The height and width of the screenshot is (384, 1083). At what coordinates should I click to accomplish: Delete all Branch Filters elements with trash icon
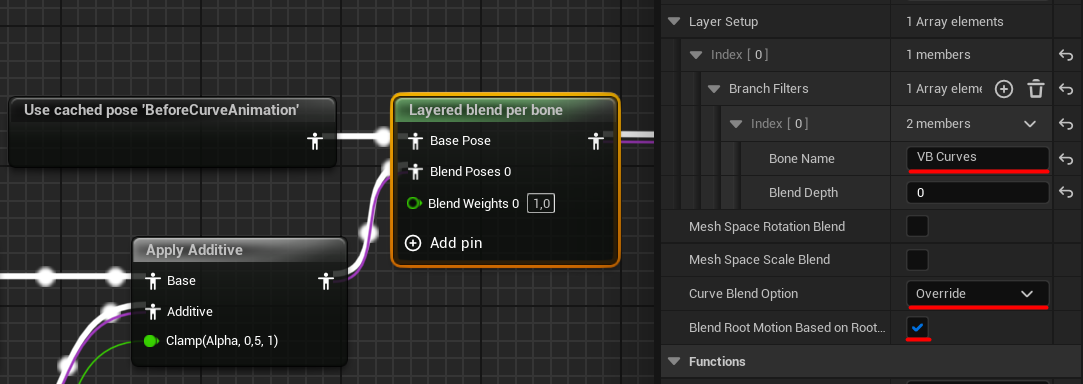click(1035, 88)
